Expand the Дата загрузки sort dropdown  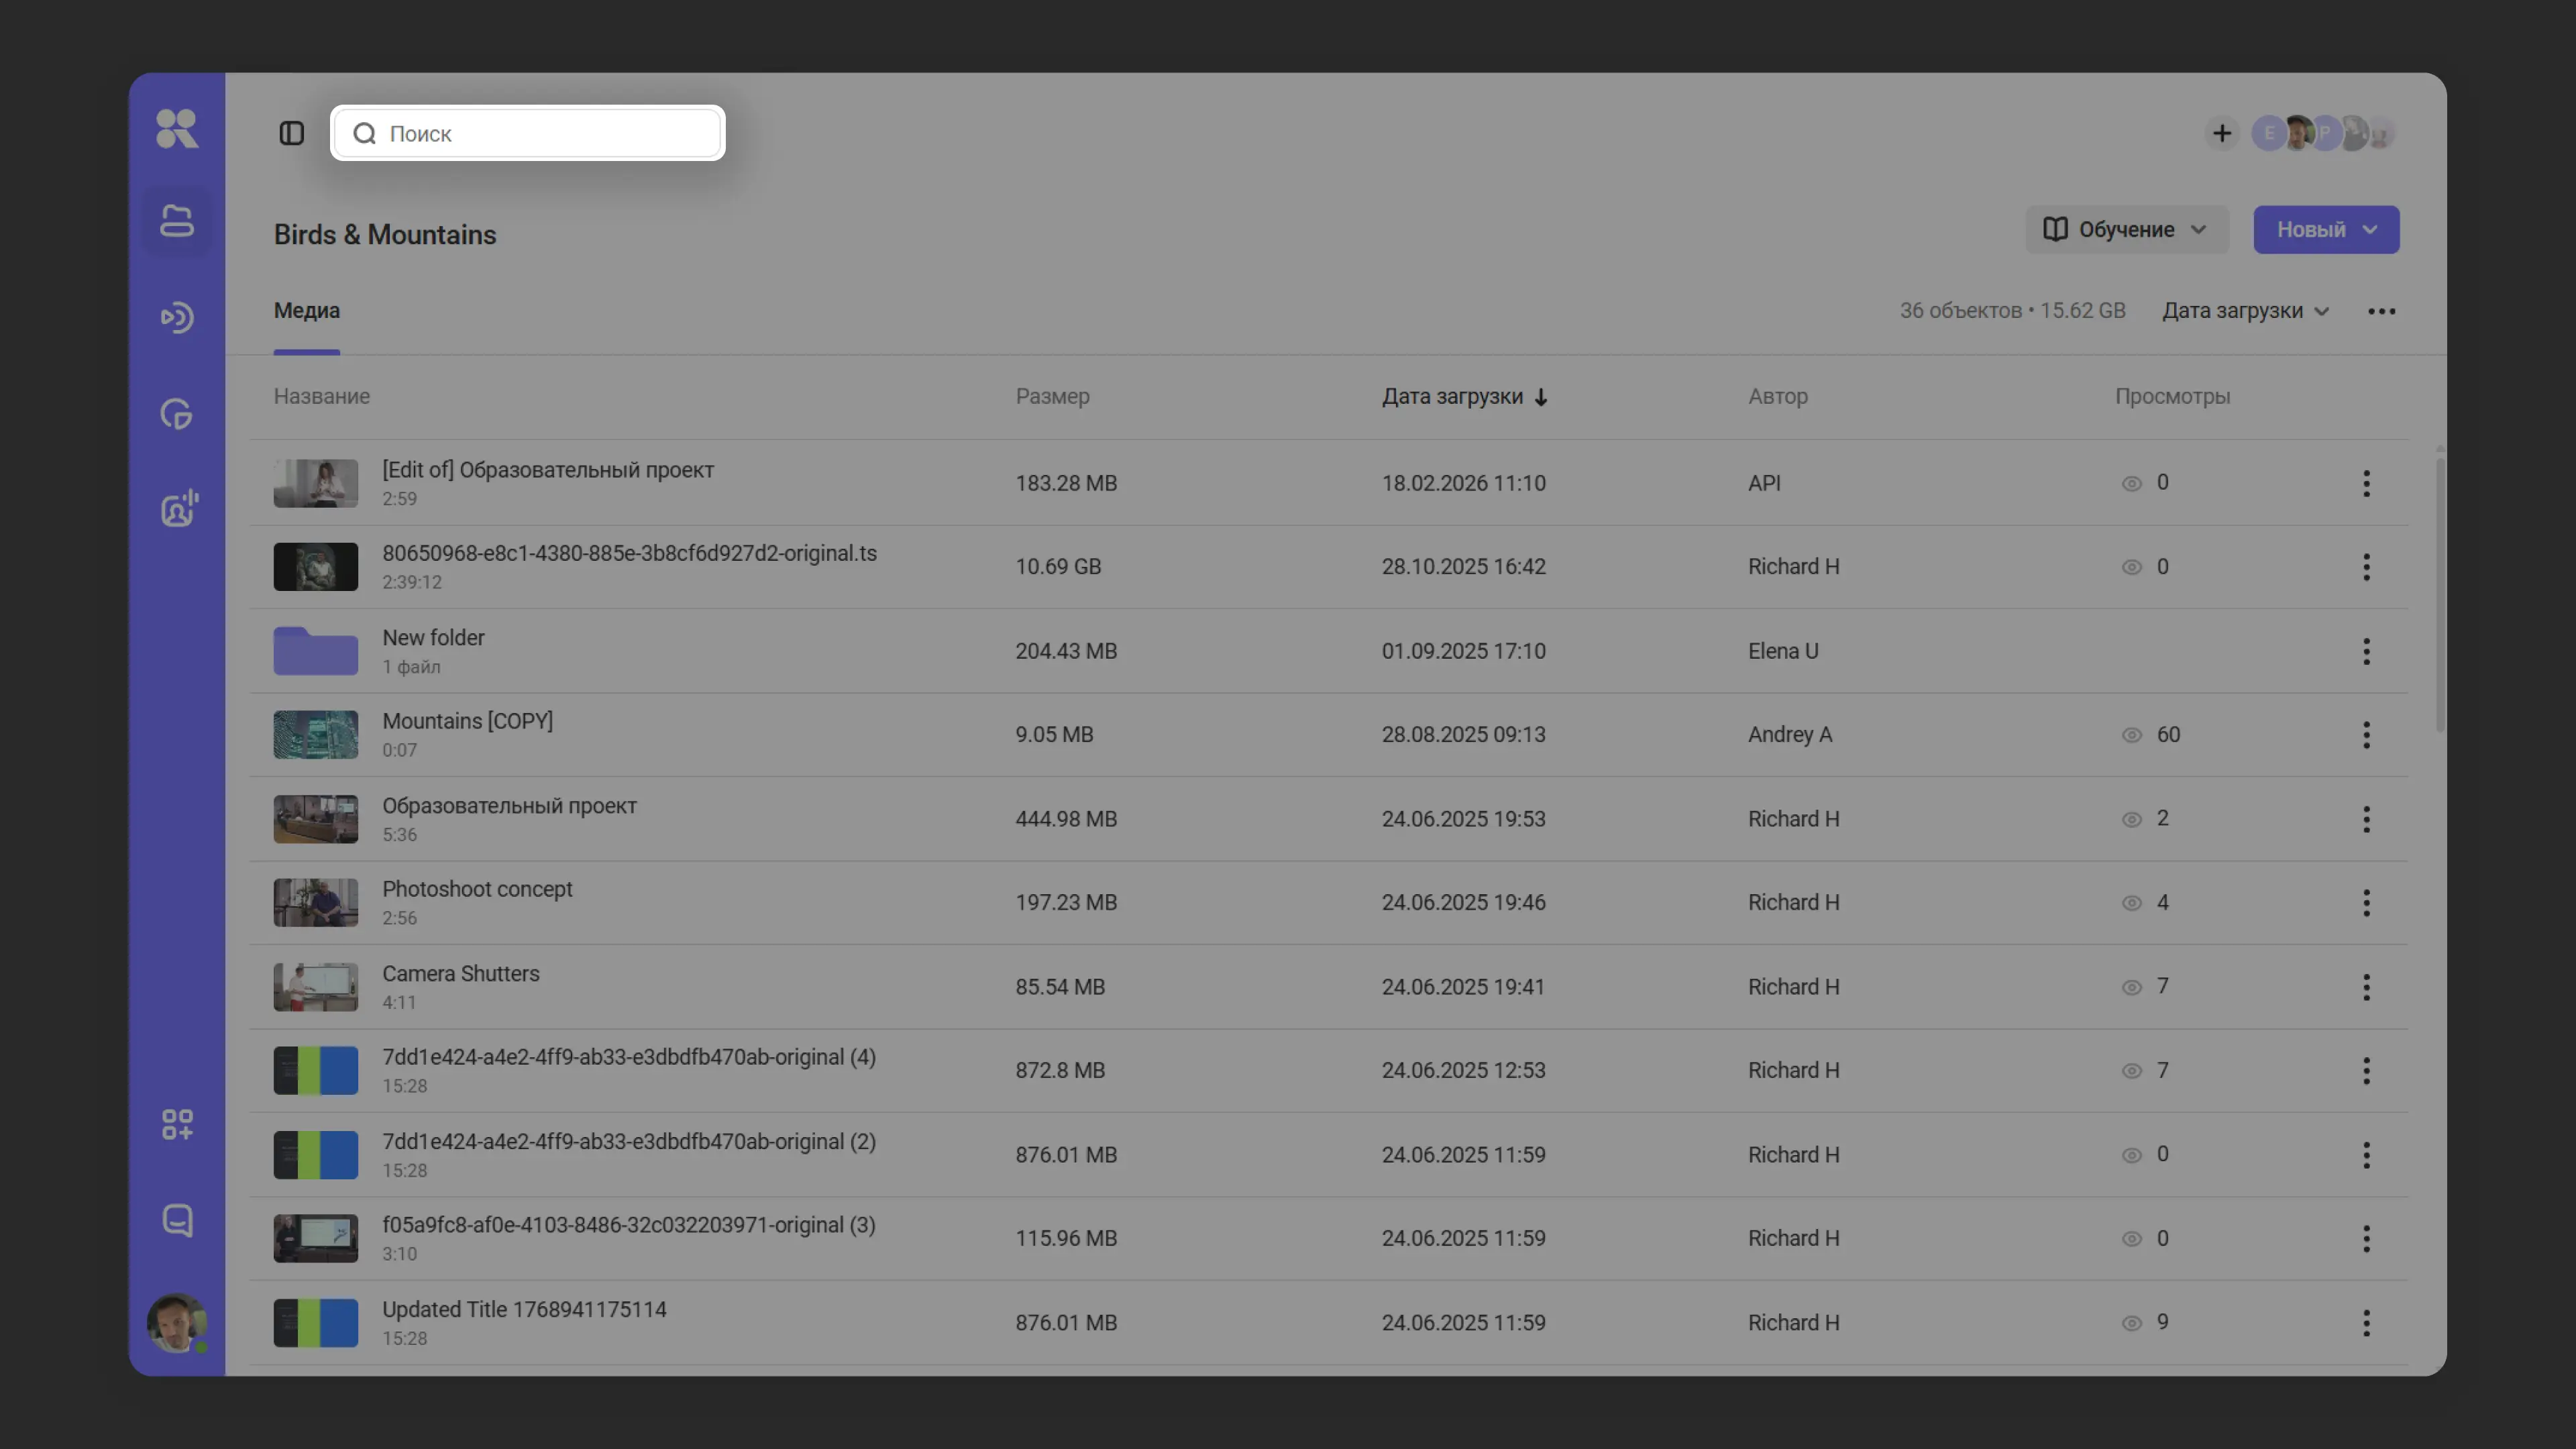(x=2245, y=311)
